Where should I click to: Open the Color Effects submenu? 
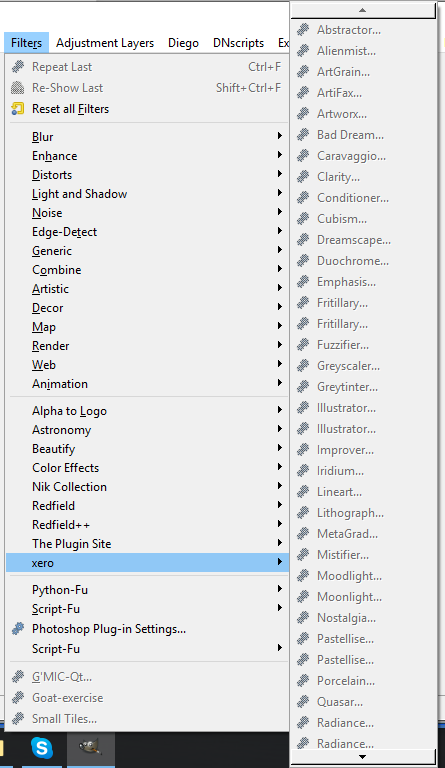[x=147, y=468]
